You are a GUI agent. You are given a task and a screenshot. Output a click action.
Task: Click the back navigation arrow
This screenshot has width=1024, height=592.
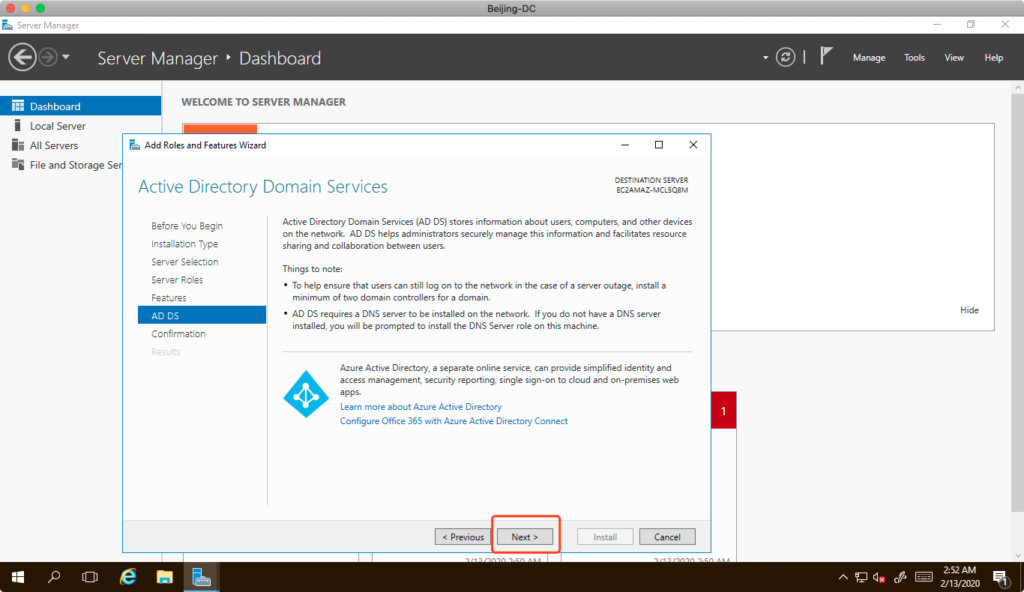[22, 57]
